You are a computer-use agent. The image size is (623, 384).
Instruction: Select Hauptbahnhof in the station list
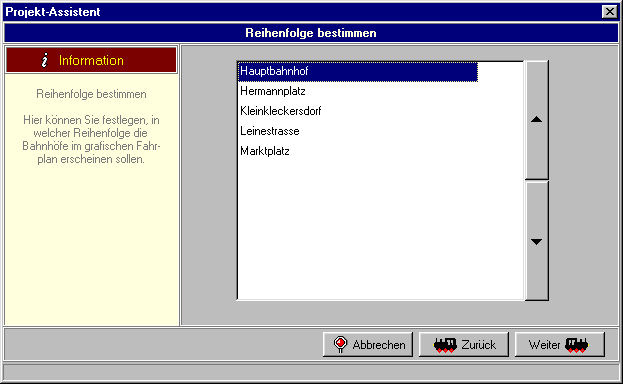pyautogui.click(x=358, y=72)
